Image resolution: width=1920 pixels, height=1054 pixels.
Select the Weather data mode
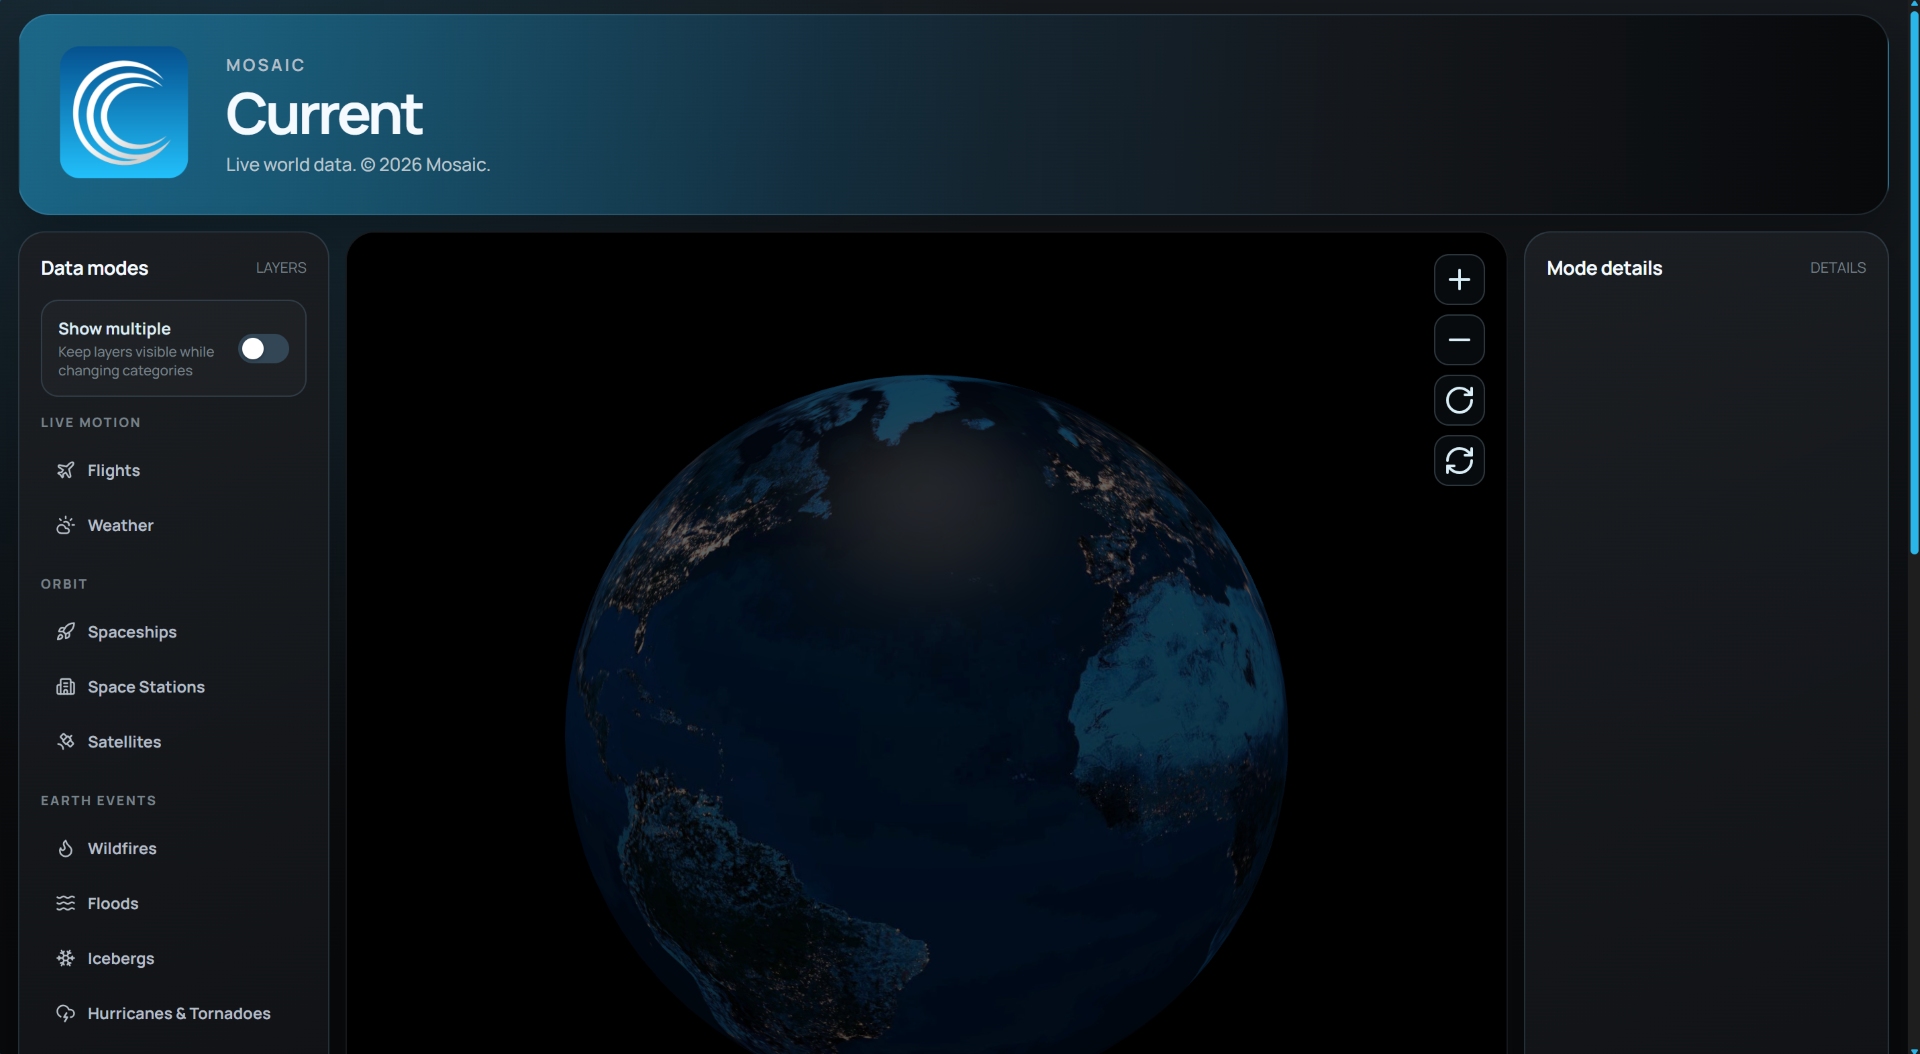173,525
